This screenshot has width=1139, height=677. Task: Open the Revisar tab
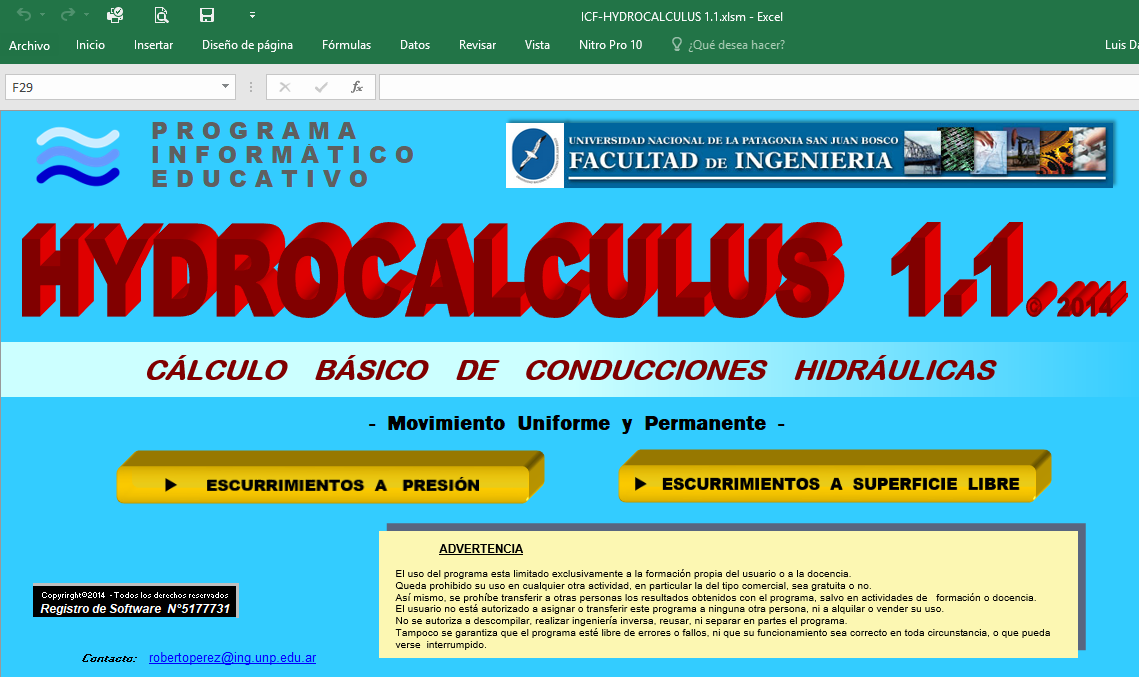tap(477, 45)
